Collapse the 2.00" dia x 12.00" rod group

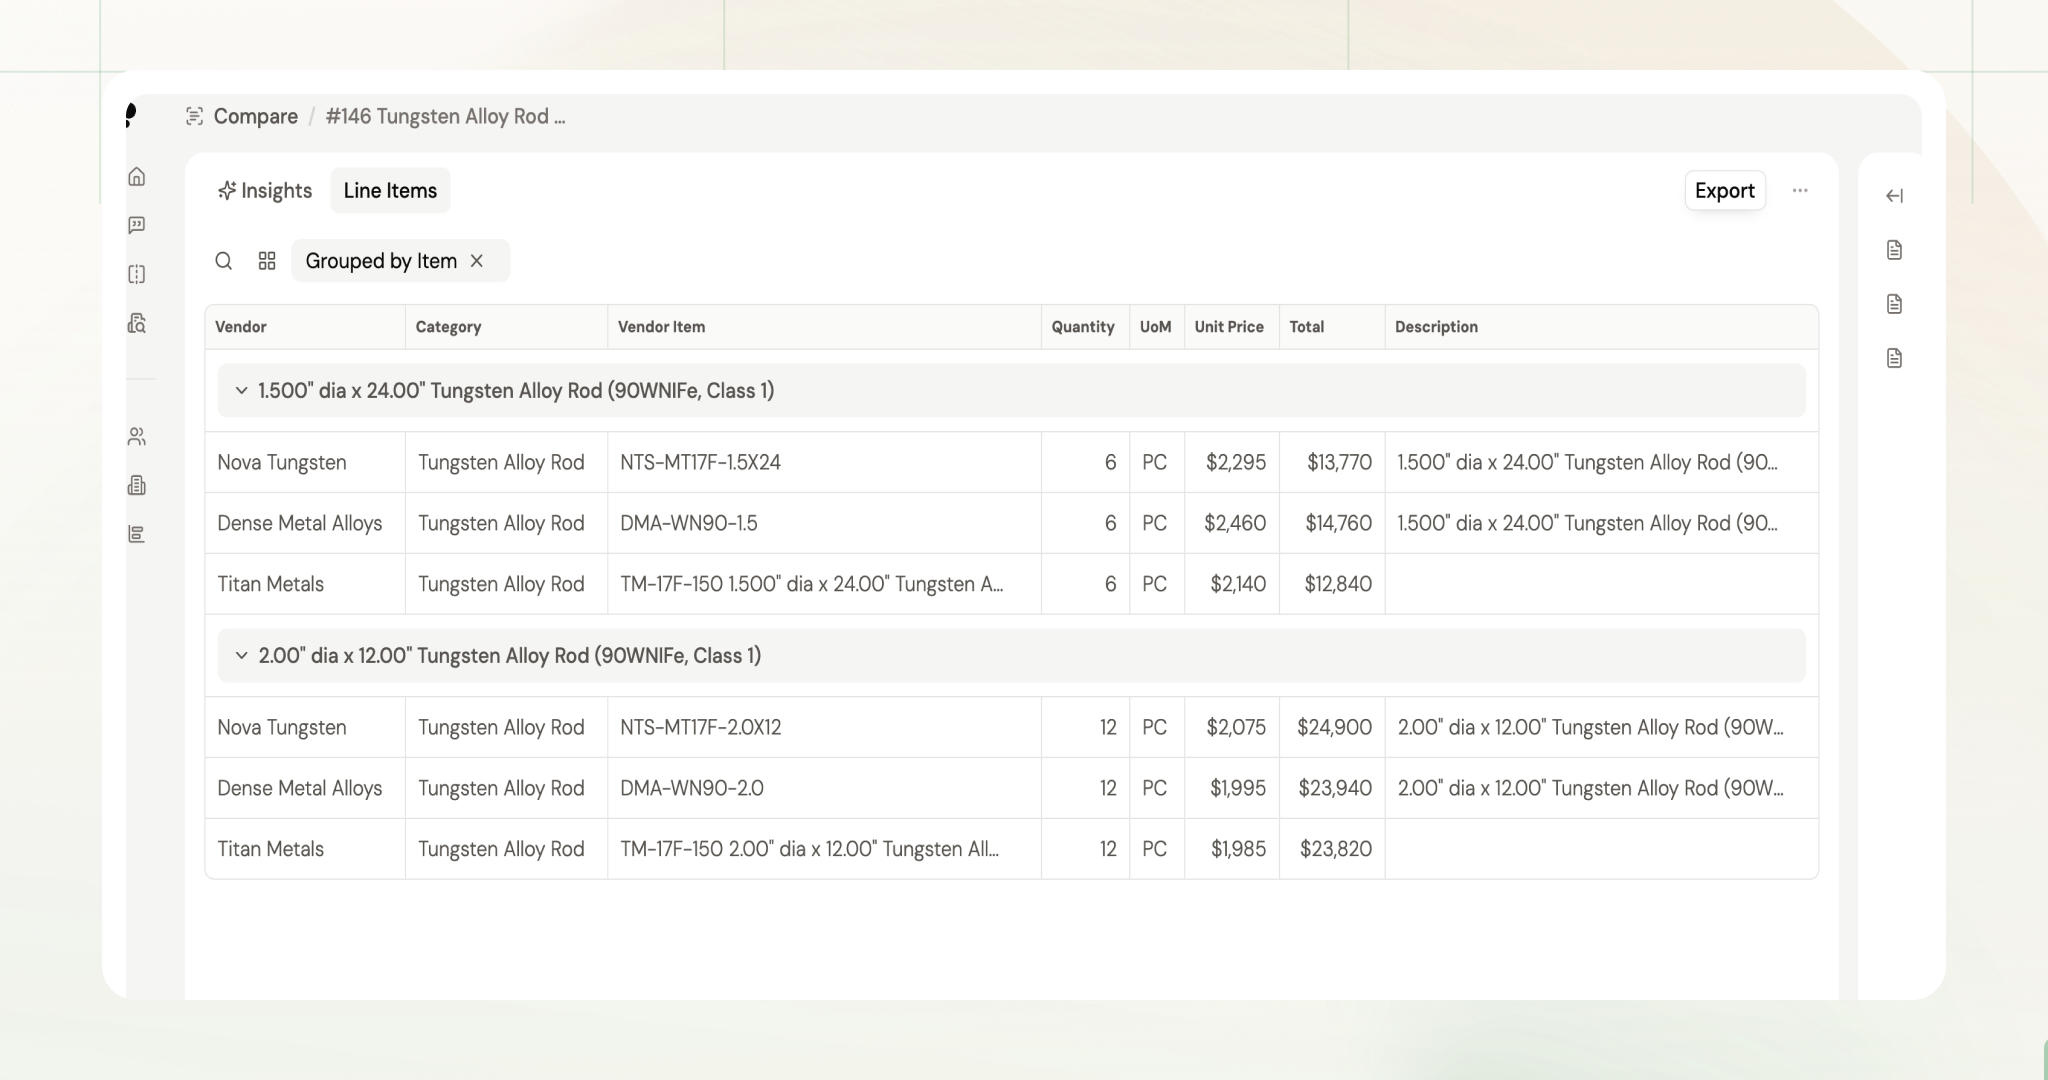241,656
